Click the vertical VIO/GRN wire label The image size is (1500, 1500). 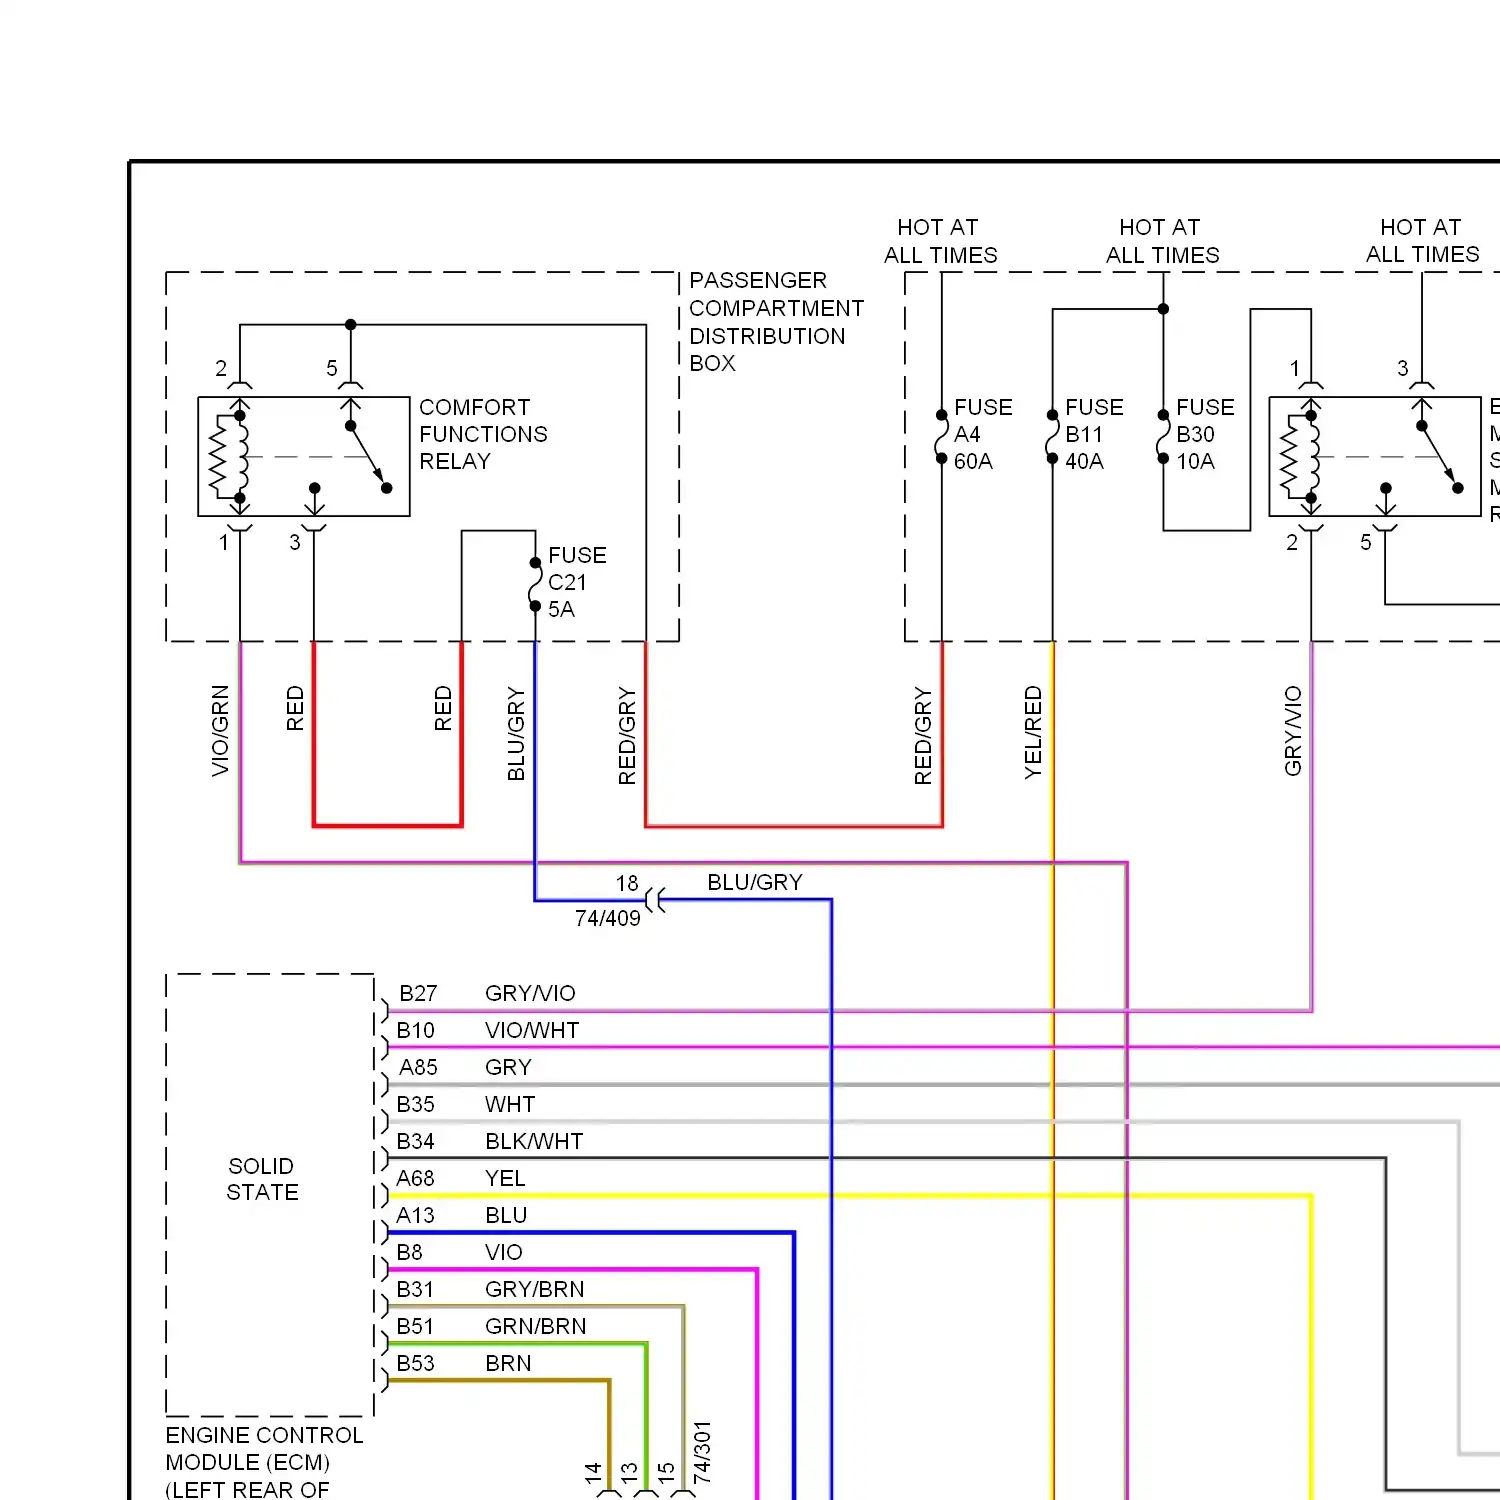pyautogui.click(x=220, y=731)
